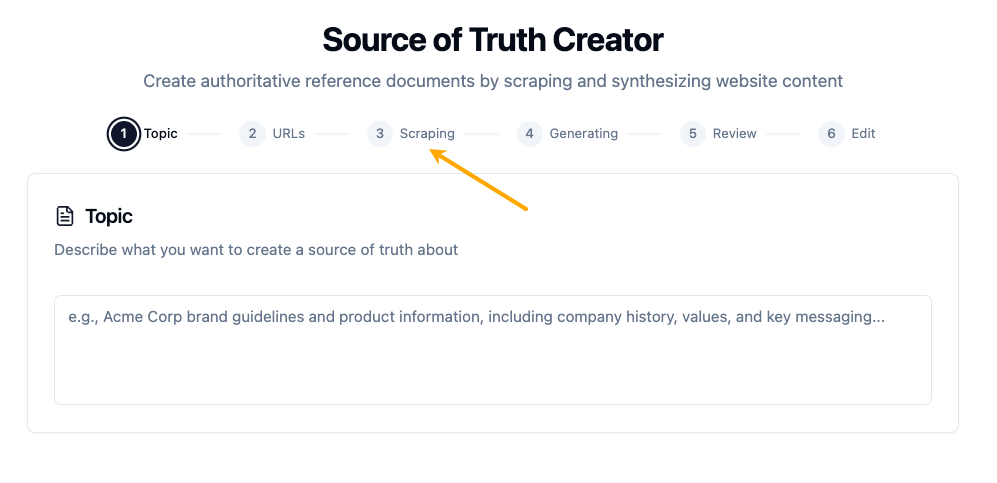This screenshot has width=997, height=483.
Task: Click the step 4 number circle
Action: [x=530, y=134]
